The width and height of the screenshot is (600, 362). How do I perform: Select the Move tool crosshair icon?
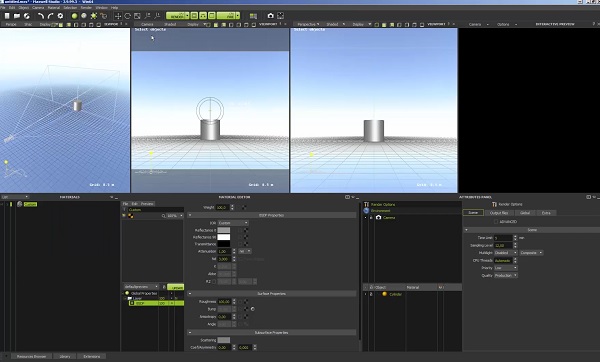pyautogui.click(x=118, y=16)
